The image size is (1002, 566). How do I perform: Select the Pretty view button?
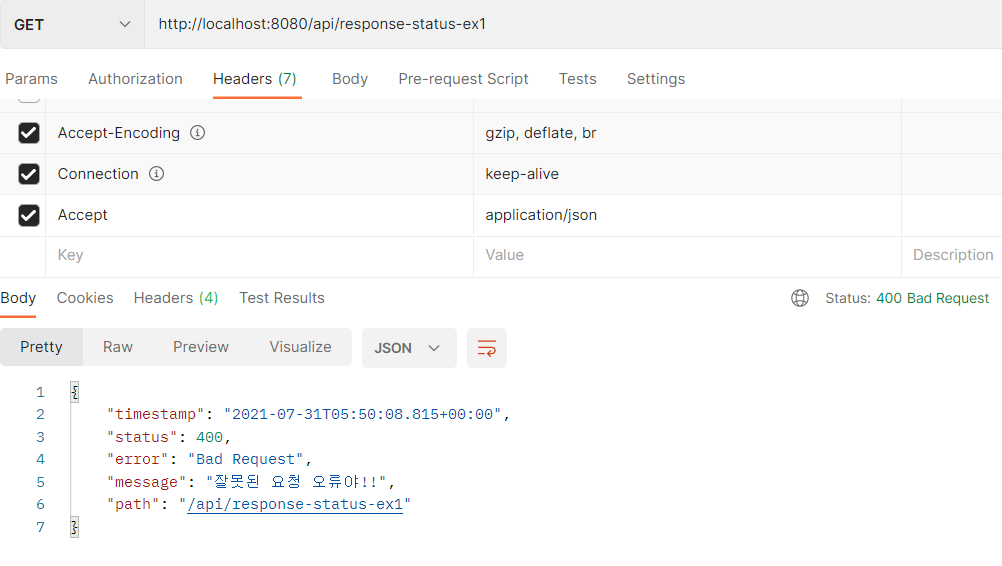pos(42,347)
